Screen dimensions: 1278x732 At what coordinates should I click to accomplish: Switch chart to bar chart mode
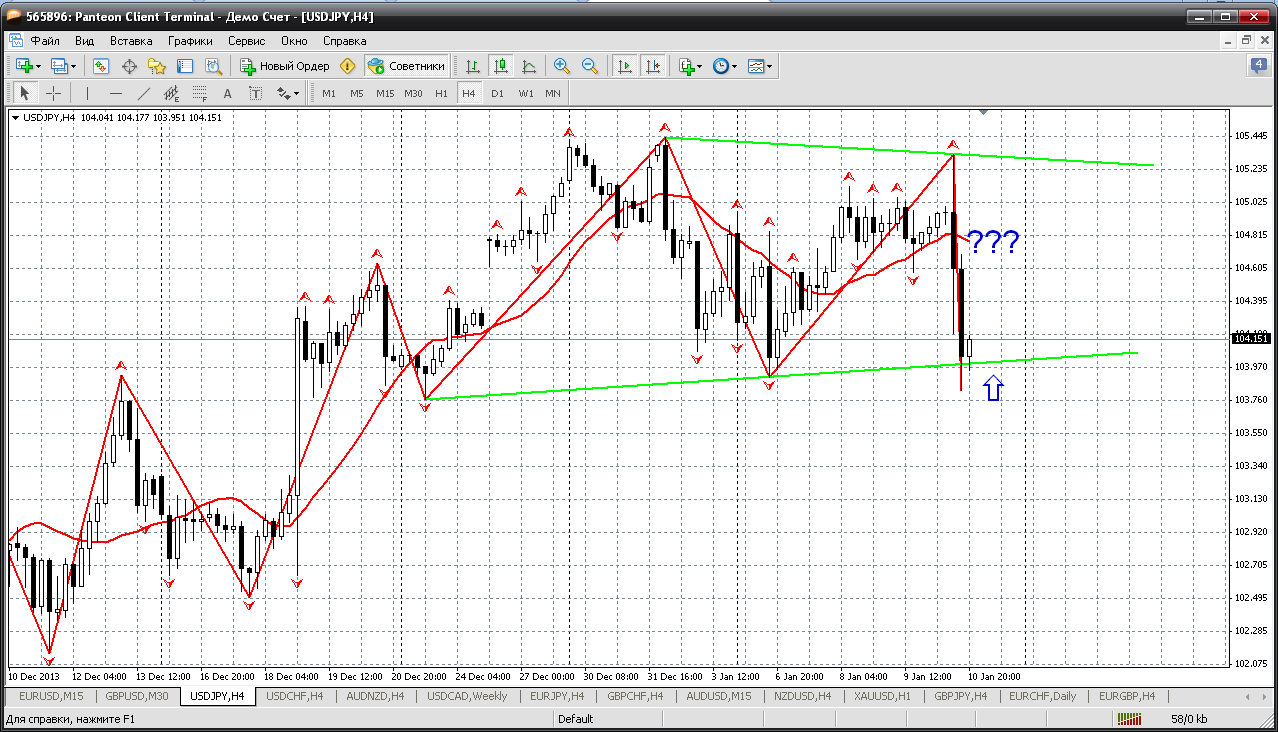pos(473,66)
